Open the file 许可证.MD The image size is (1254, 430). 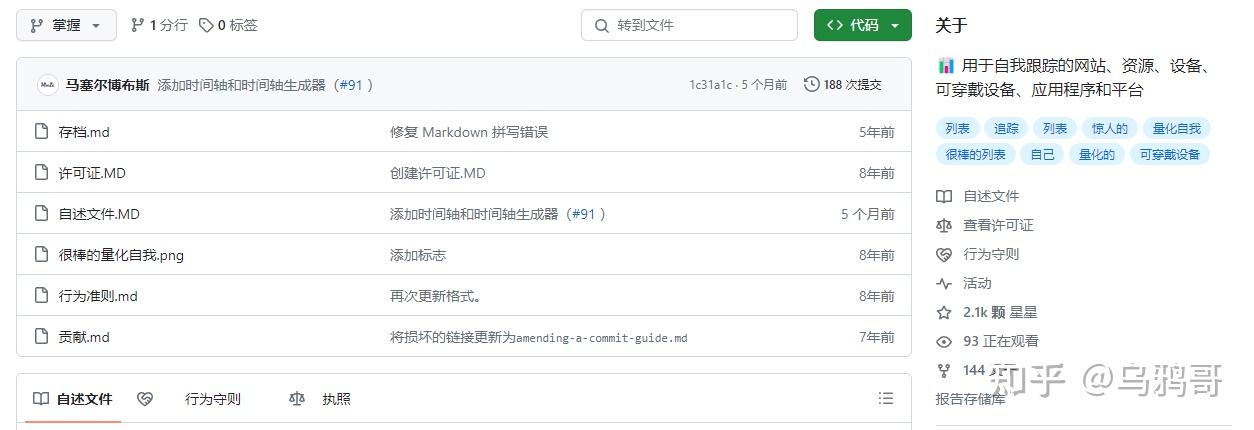pos(92,173)
